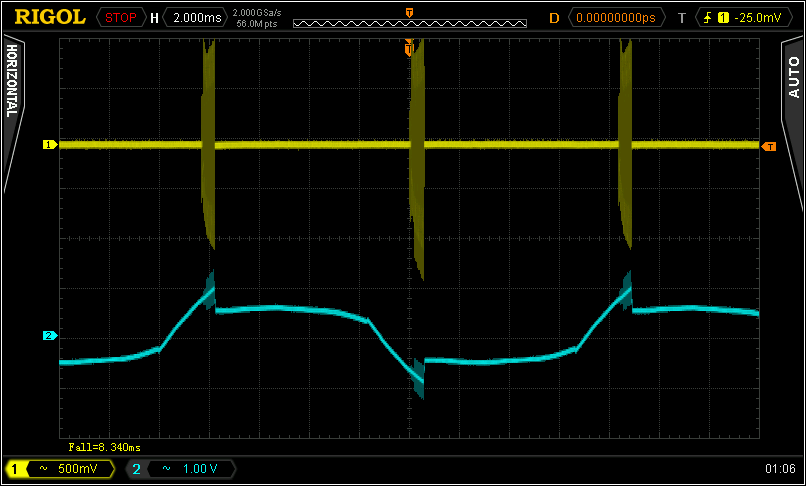The width and height of the screenshot is (806, 486).
Task: Open the channel 1 500mV scale setting
Action: [70, 468]
